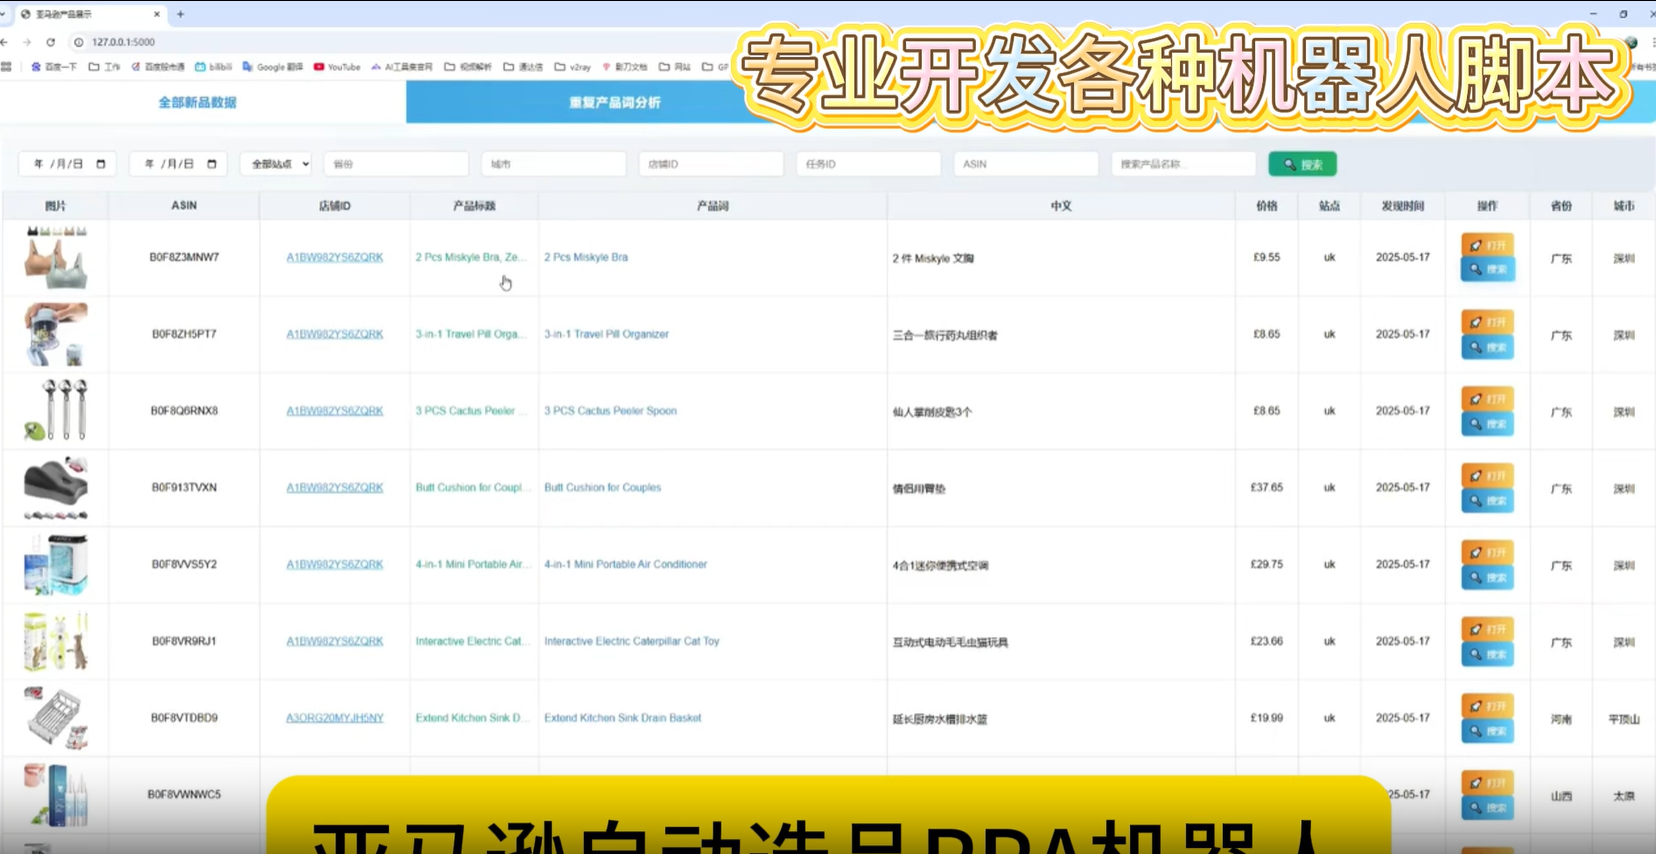Open the 2 Pcs Miskyle Bra title link
The height and width of the screenshot is (854, 1656).
[470, 257]
